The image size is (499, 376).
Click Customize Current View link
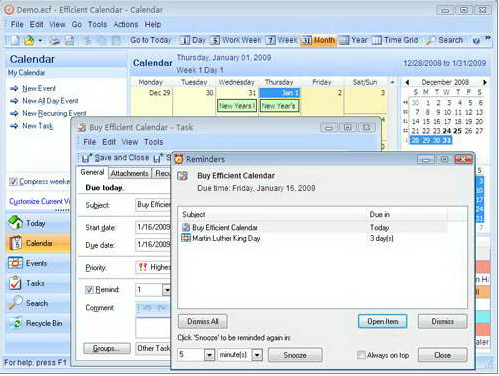tap(39, 201)
